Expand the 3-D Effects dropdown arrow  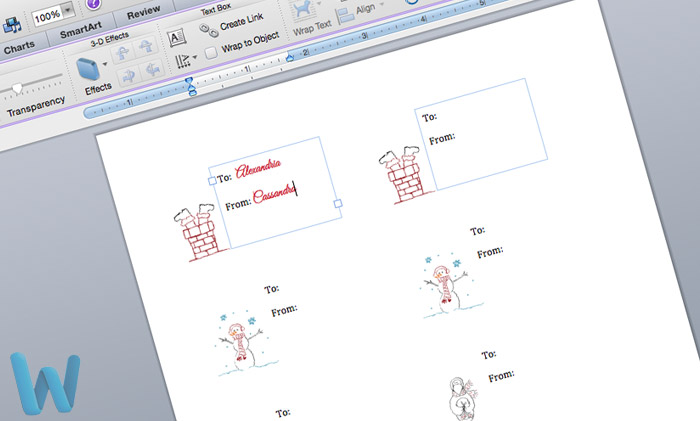[105, 64]
